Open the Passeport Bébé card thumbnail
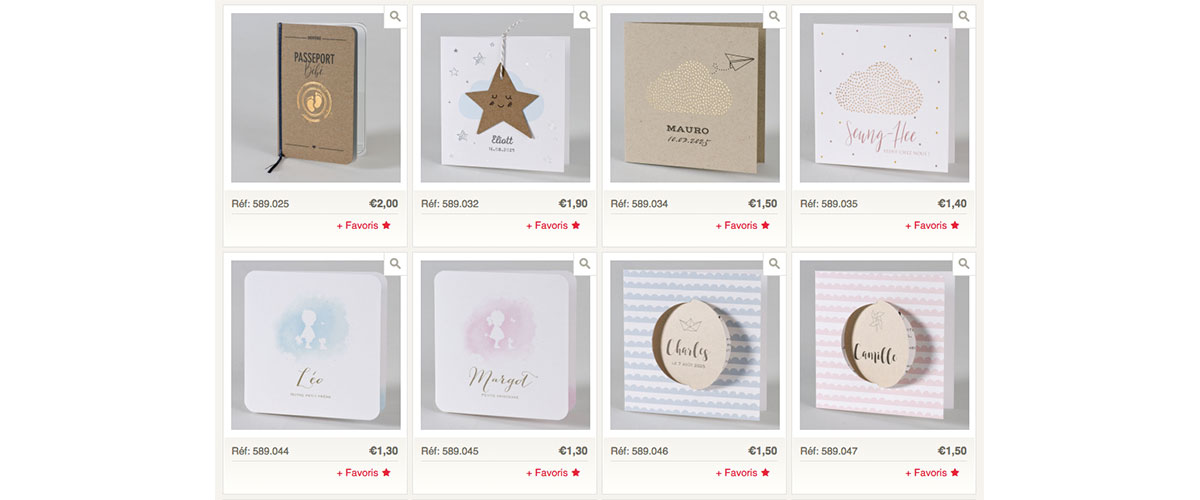The width and height of the screenshot is (1200, 500). pyautogui.click(x=315, y=97)
